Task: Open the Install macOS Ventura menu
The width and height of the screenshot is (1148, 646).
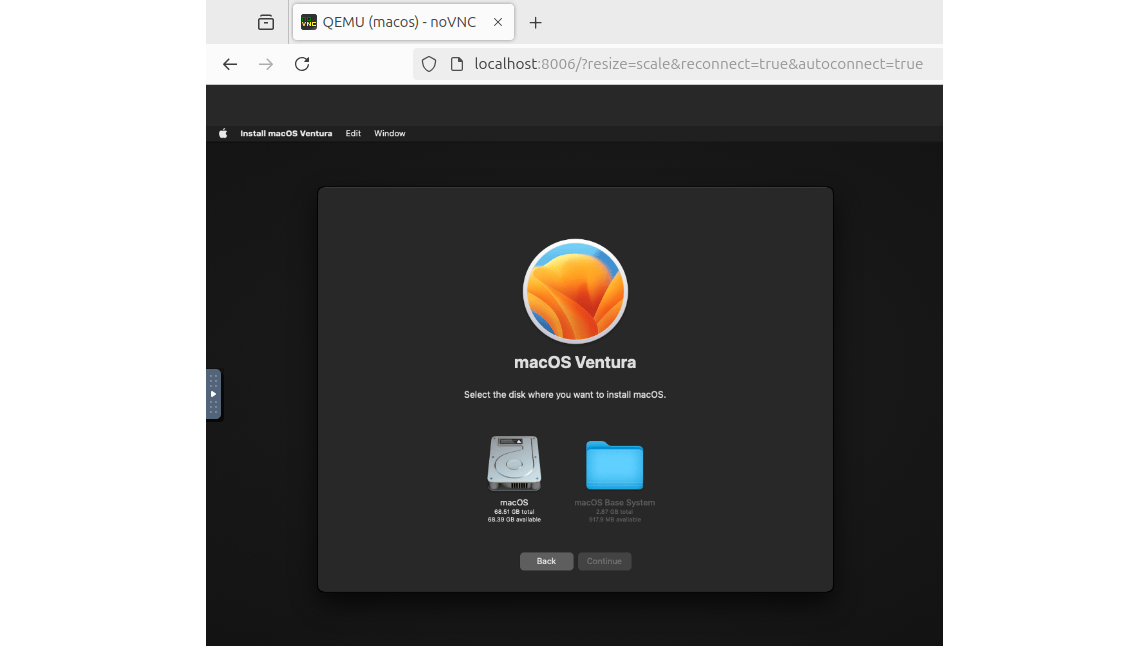Action: [x=286, y=133]
